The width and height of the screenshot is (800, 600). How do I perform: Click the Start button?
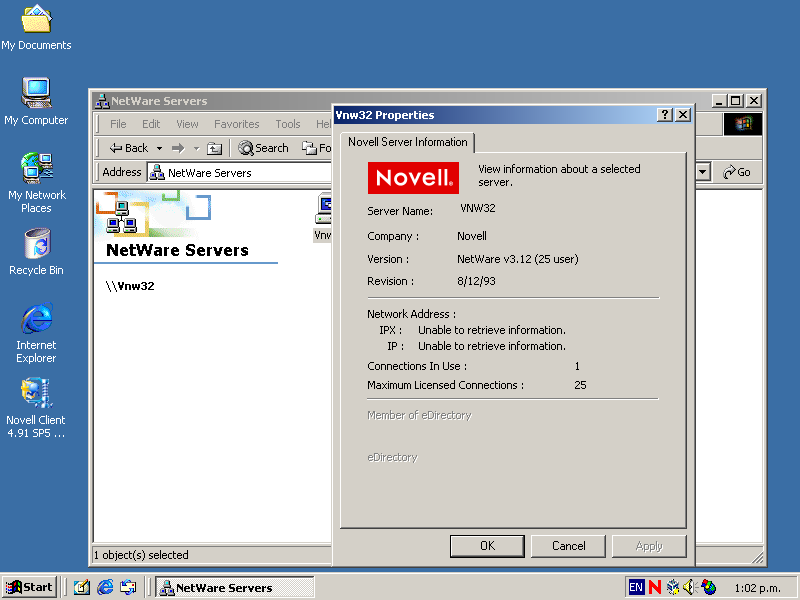click(x=29, y=587)
